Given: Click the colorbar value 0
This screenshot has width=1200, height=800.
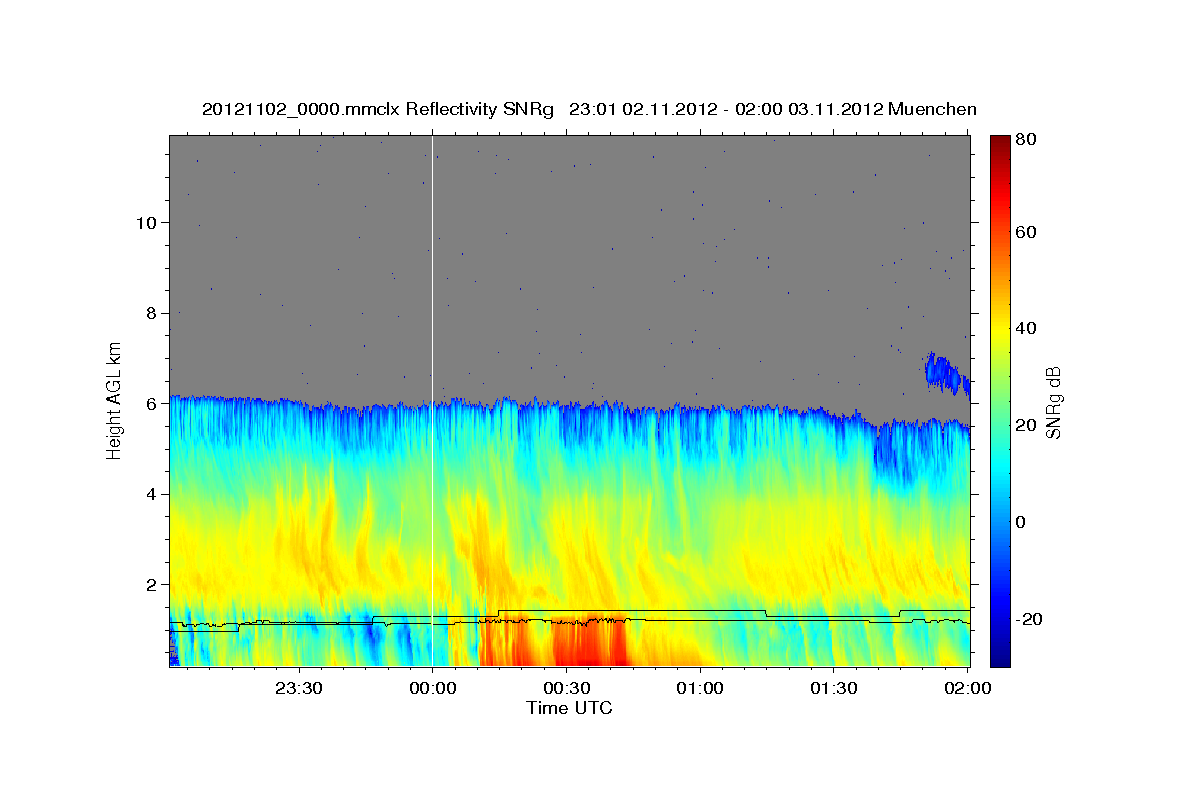Looking at the screenshot, I should (1023, 523).
